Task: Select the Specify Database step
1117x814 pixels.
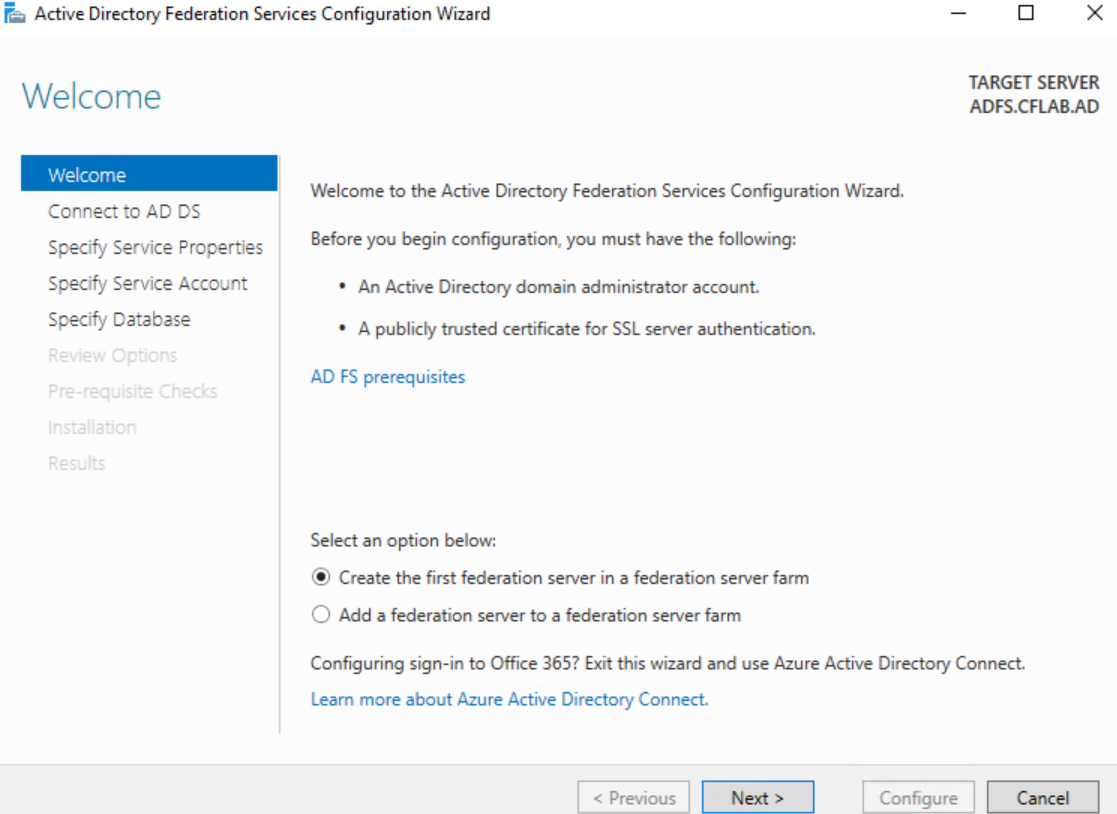Action: coord(119,319)
